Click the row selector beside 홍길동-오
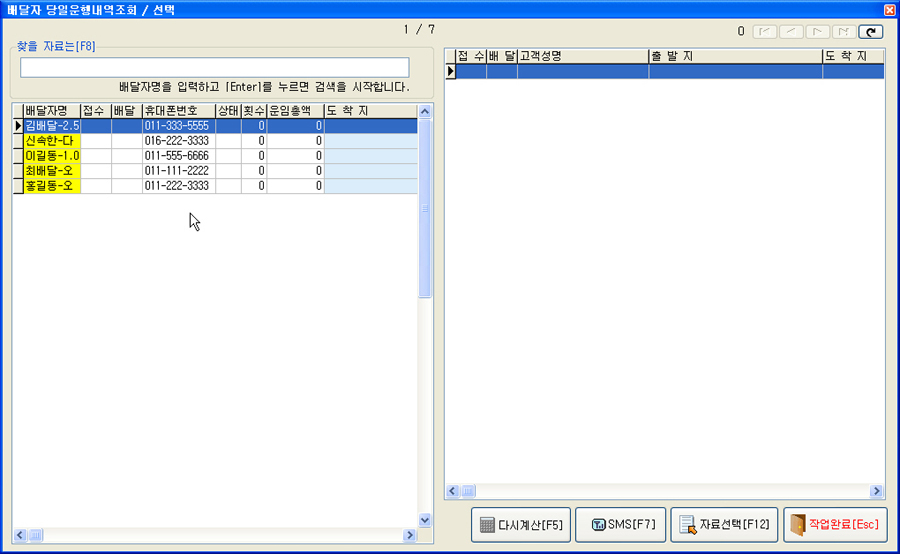Screen dimensions: 900x554 coord(18,185)
